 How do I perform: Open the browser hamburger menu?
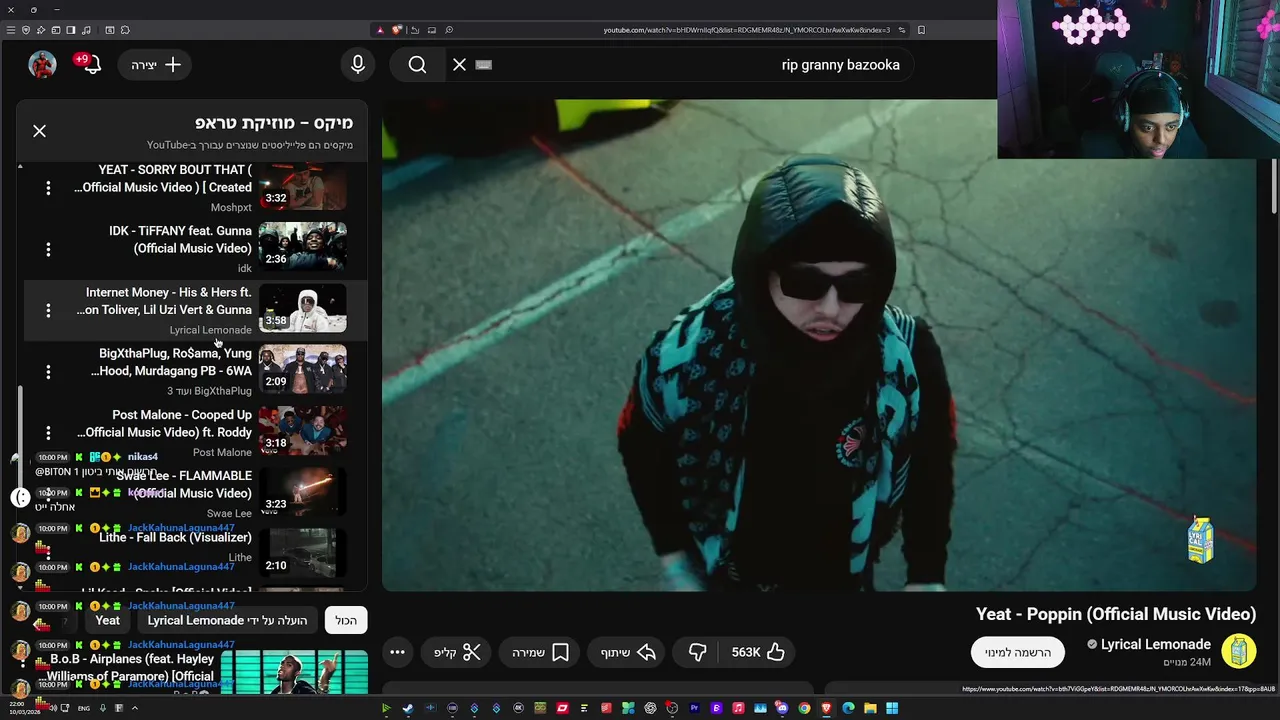(x=11, y=30)
